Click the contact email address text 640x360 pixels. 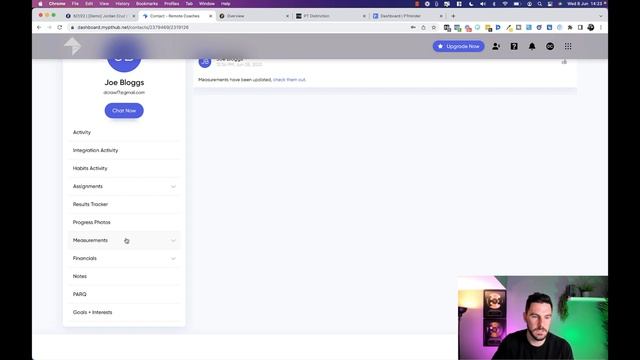(x=124, y=93)
